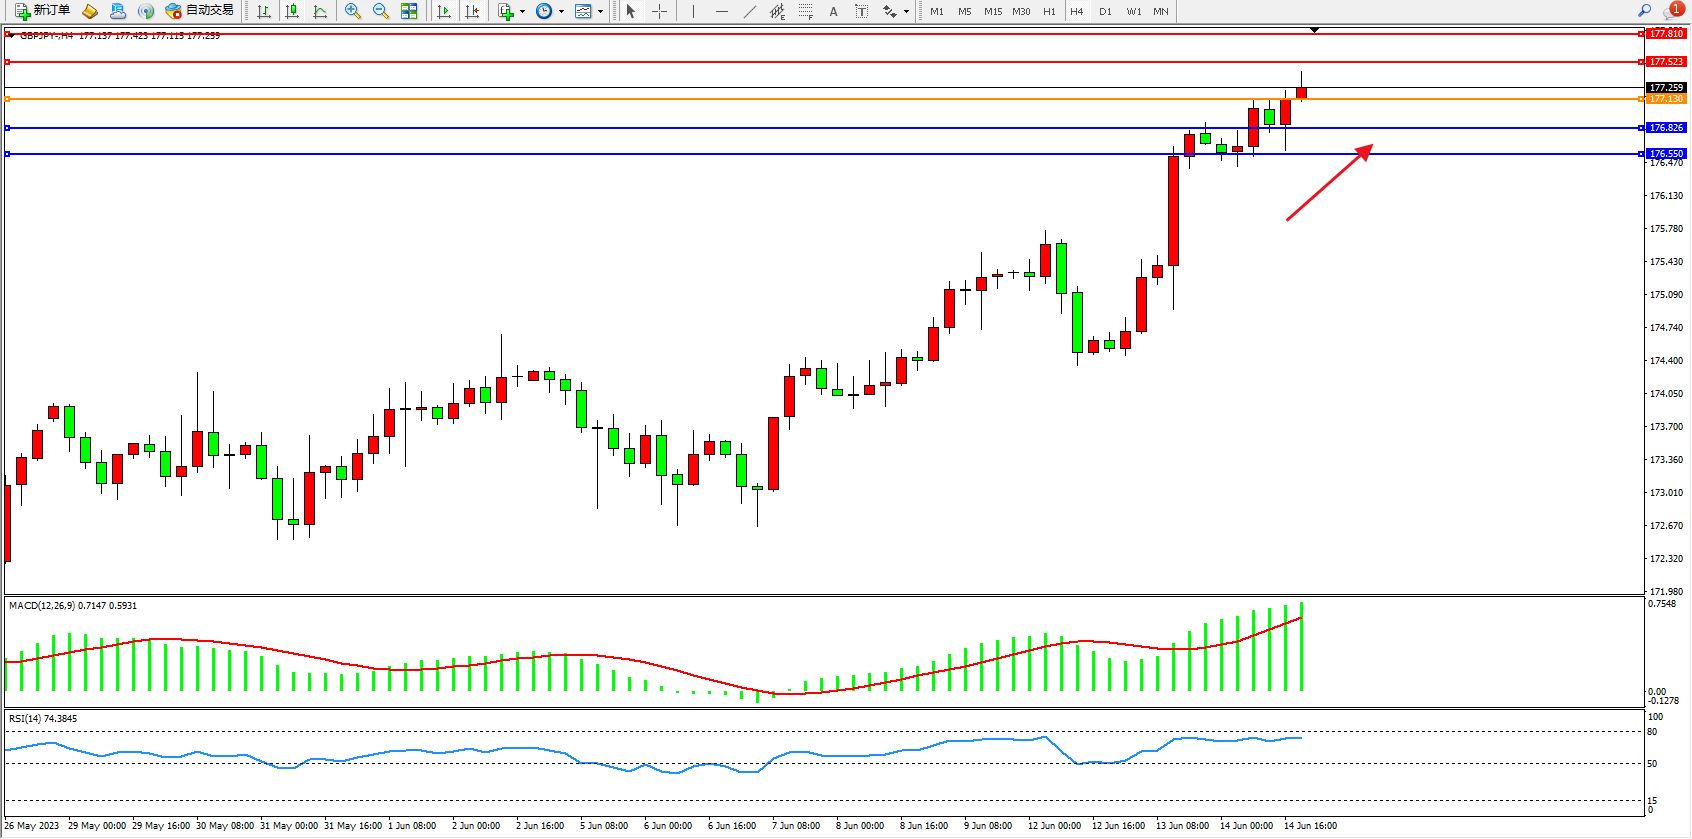
Task: Zoom out of the chart
Action: [x=381, y=12]
